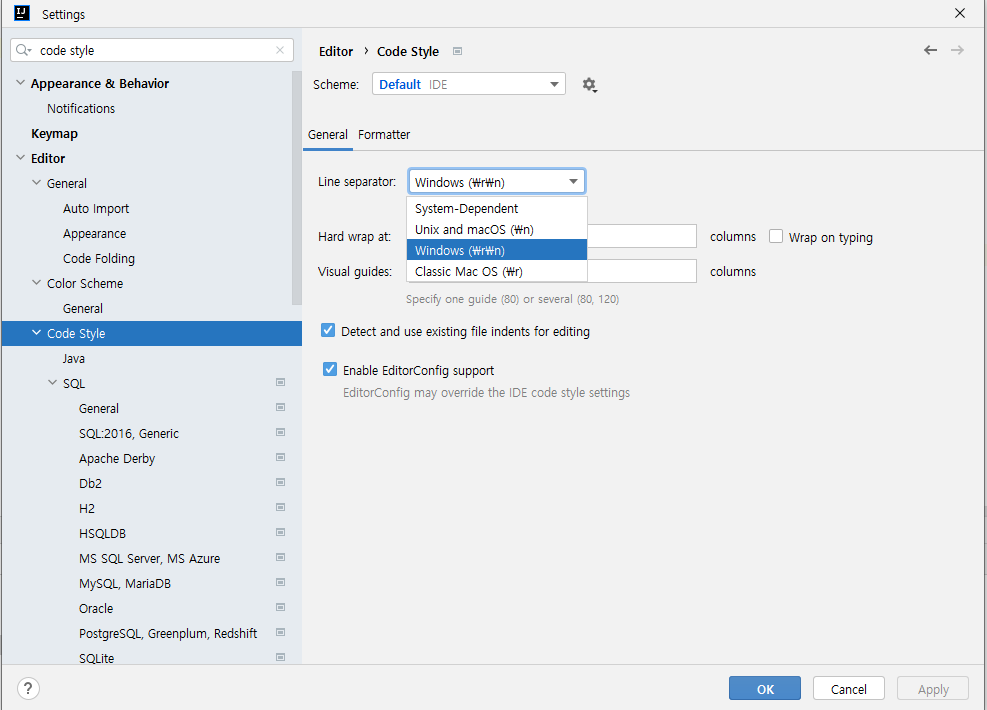Choose Classic Mac OS line separator
The image size is (987, 710).
tap(497, 271)
